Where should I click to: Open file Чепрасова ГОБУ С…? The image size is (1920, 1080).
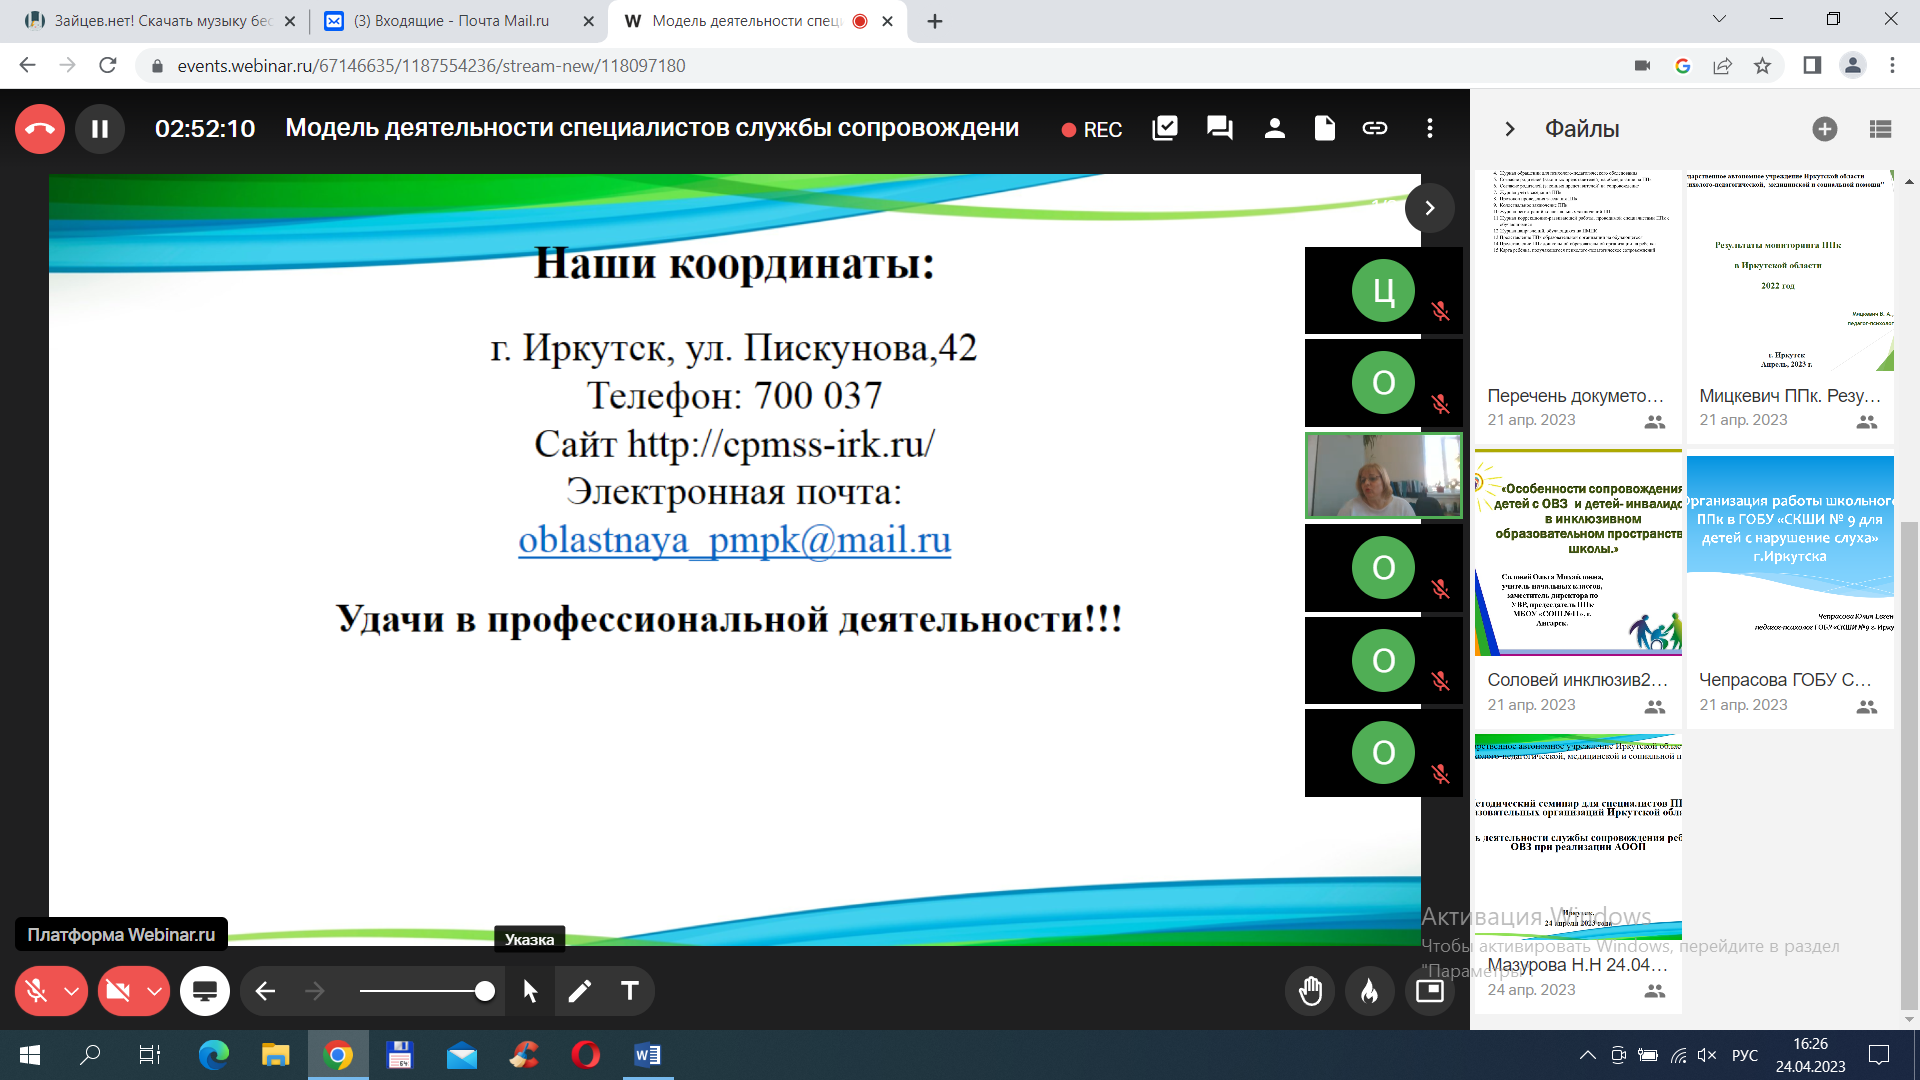coord(1790,590)
